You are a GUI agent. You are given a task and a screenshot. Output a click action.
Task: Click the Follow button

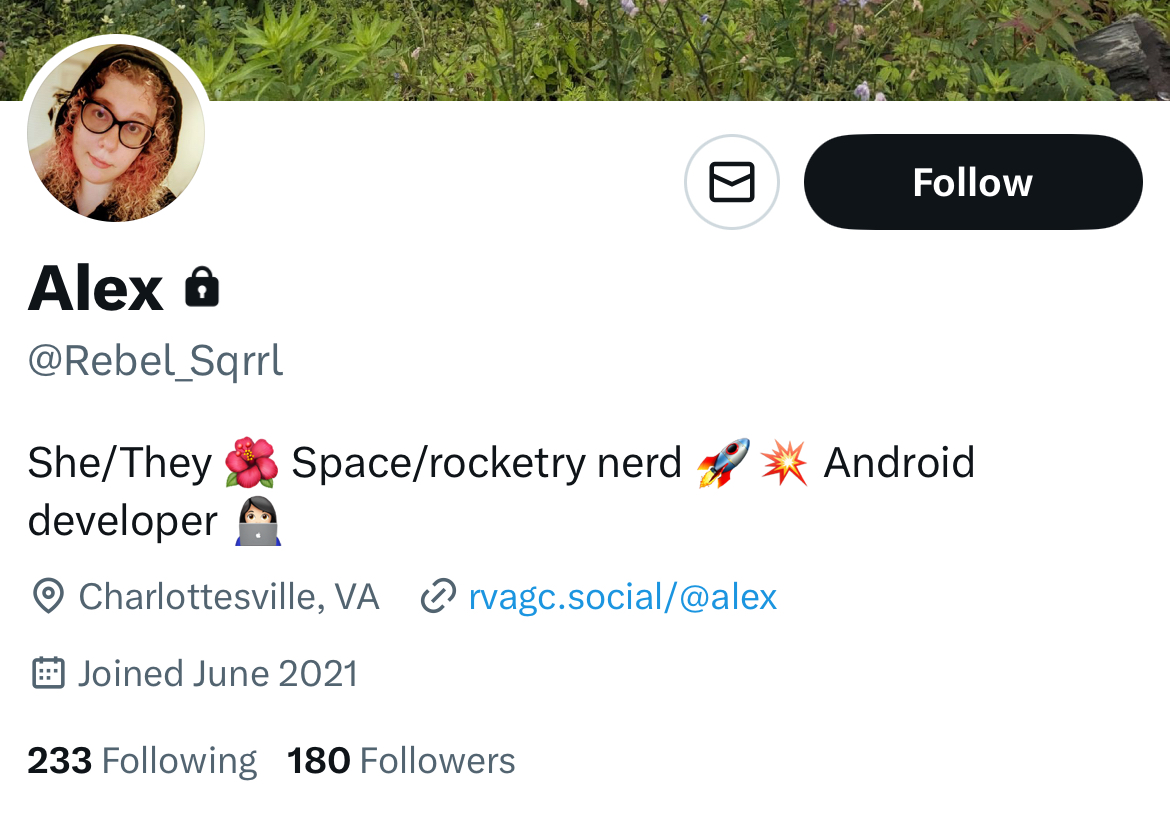tap(972, 182)
